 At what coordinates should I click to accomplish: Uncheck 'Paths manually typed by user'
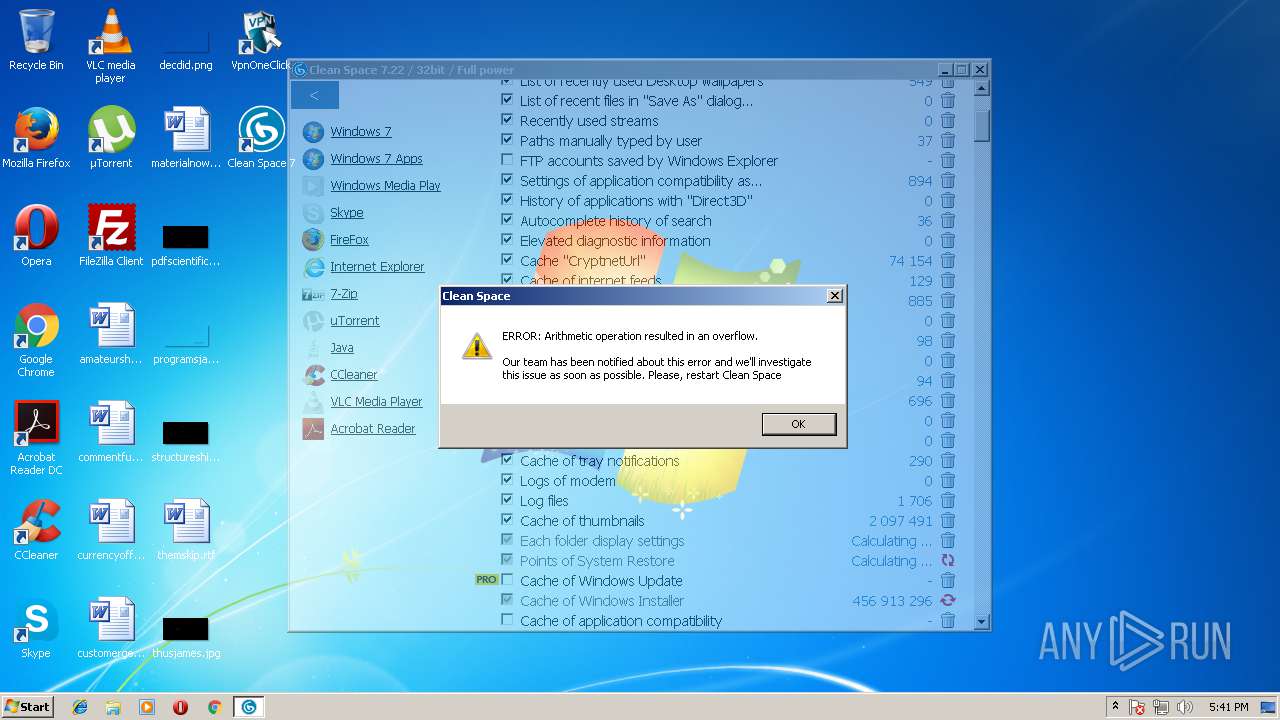pyautogui.click(x=507, y=140)
